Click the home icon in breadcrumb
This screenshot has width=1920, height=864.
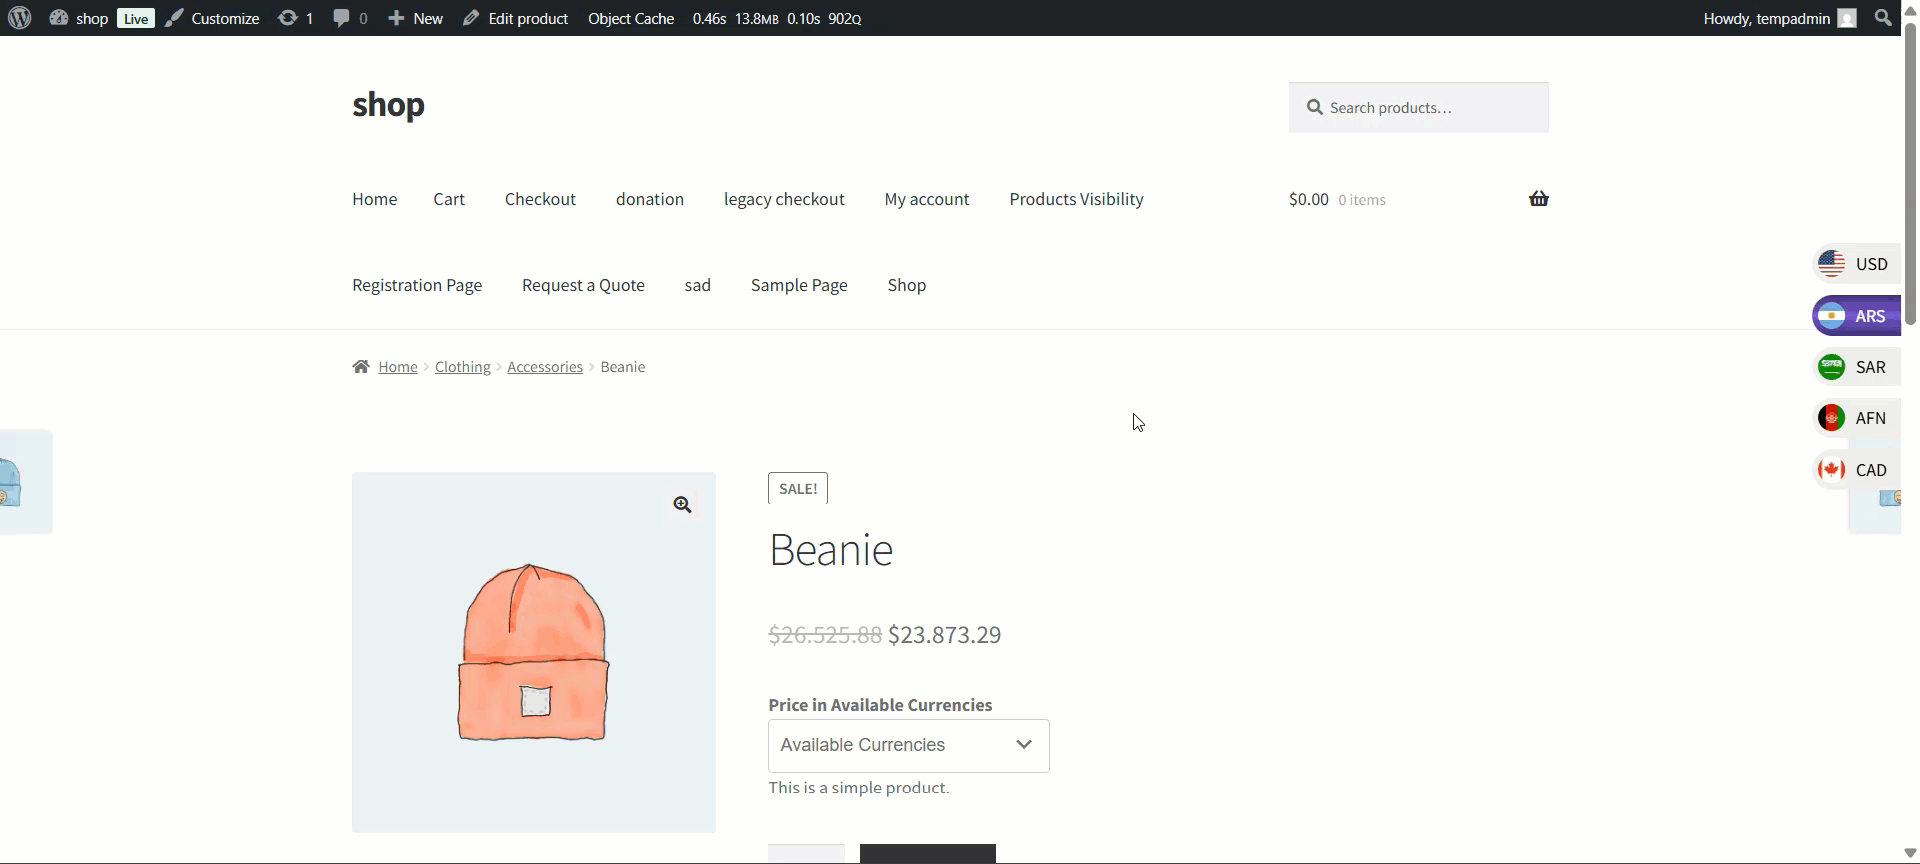(361, 367)
